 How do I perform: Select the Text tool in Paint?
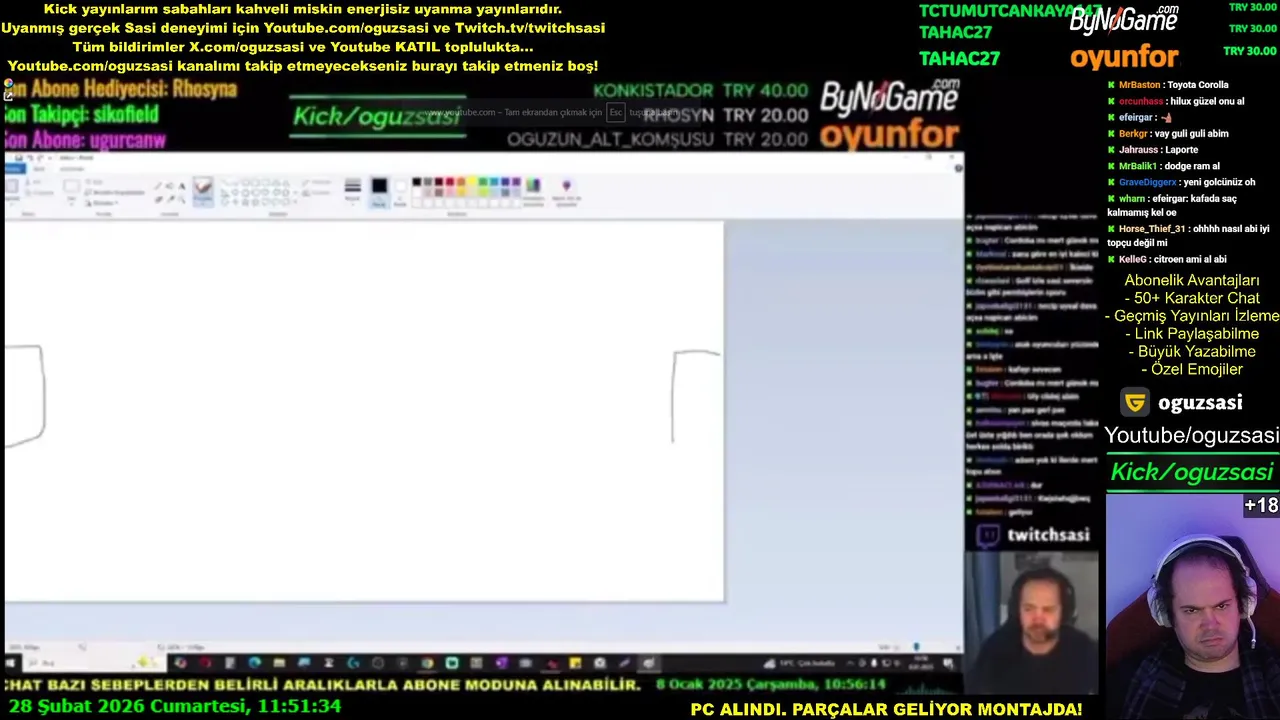182,186
